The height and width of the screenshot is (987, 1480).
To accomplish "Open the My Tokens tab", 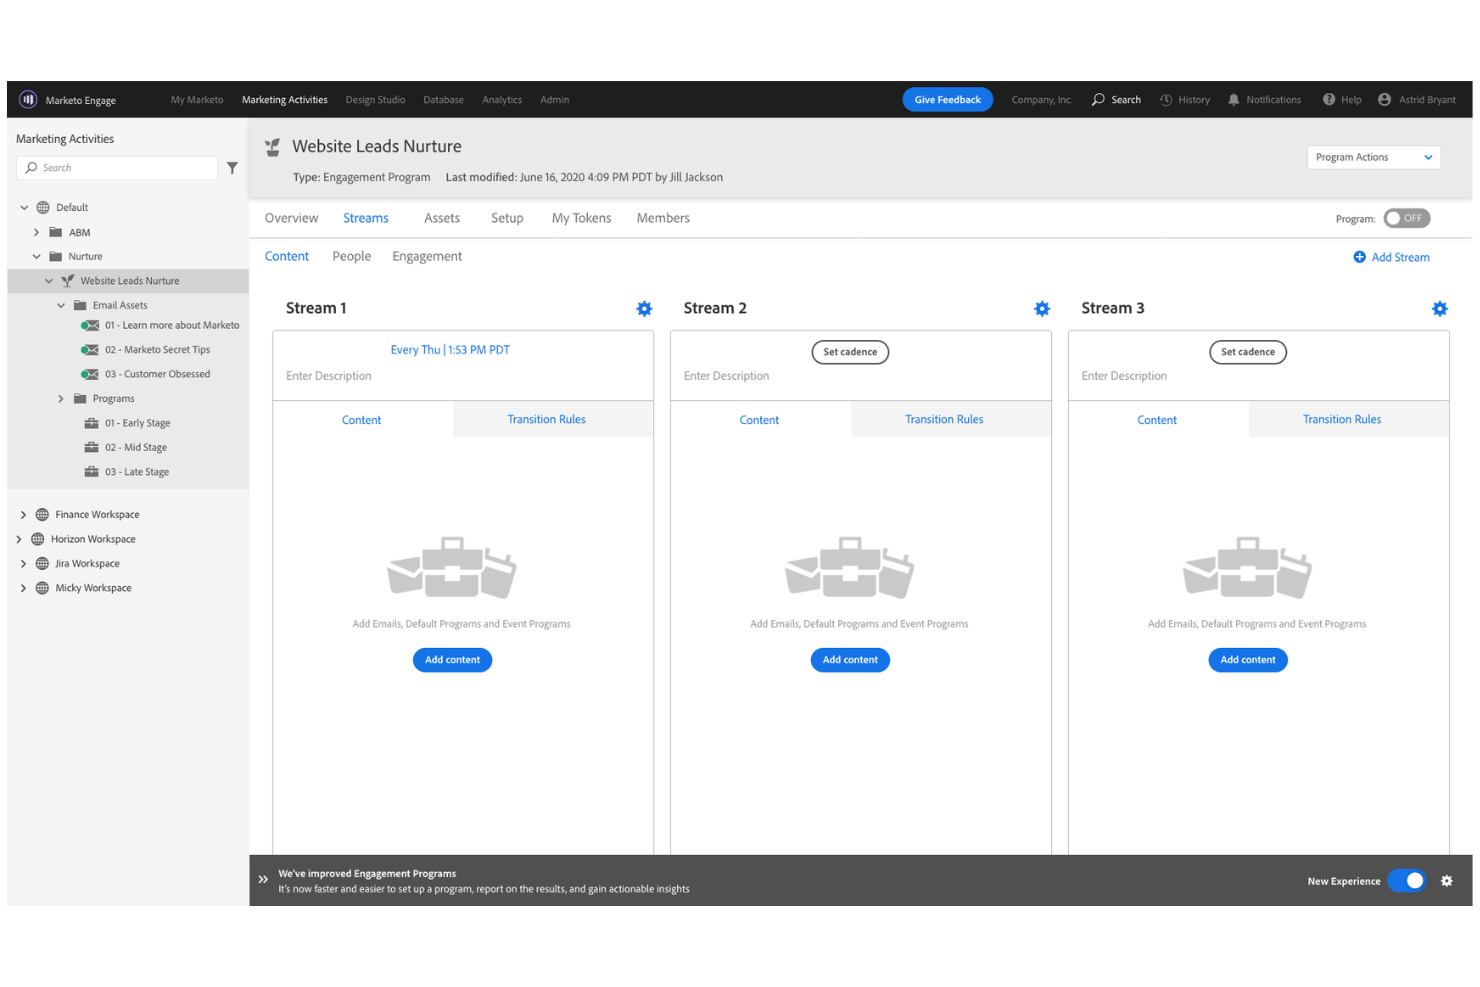I will (581, 218).
